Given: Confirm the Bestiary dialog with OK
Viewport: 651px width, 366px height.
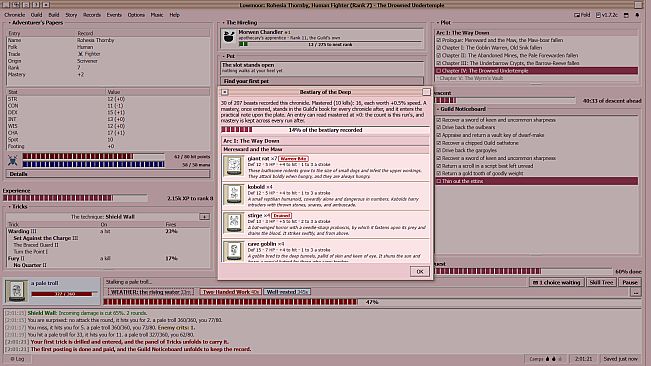Looking at the screenshot, I should [x=420, y=271].
